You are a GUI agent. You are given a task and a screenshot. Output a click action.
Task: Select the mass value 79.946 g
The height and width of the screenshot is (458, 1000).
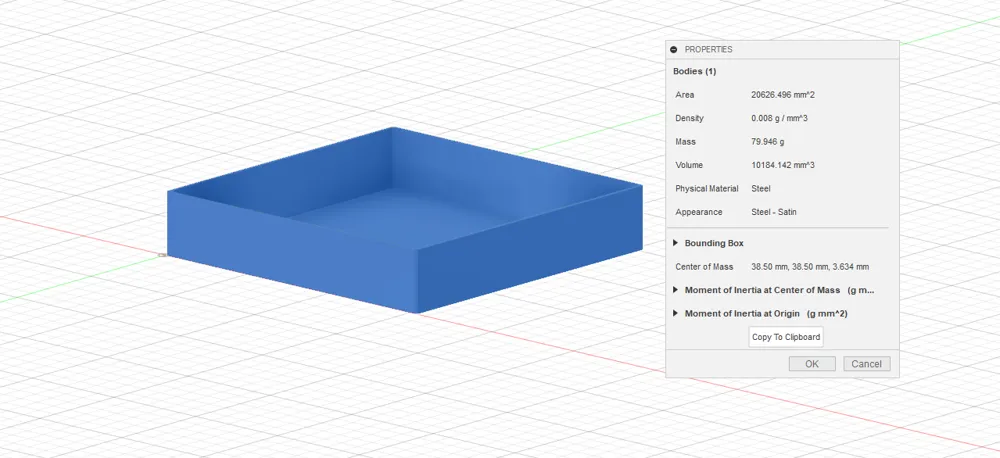[768, 142]
